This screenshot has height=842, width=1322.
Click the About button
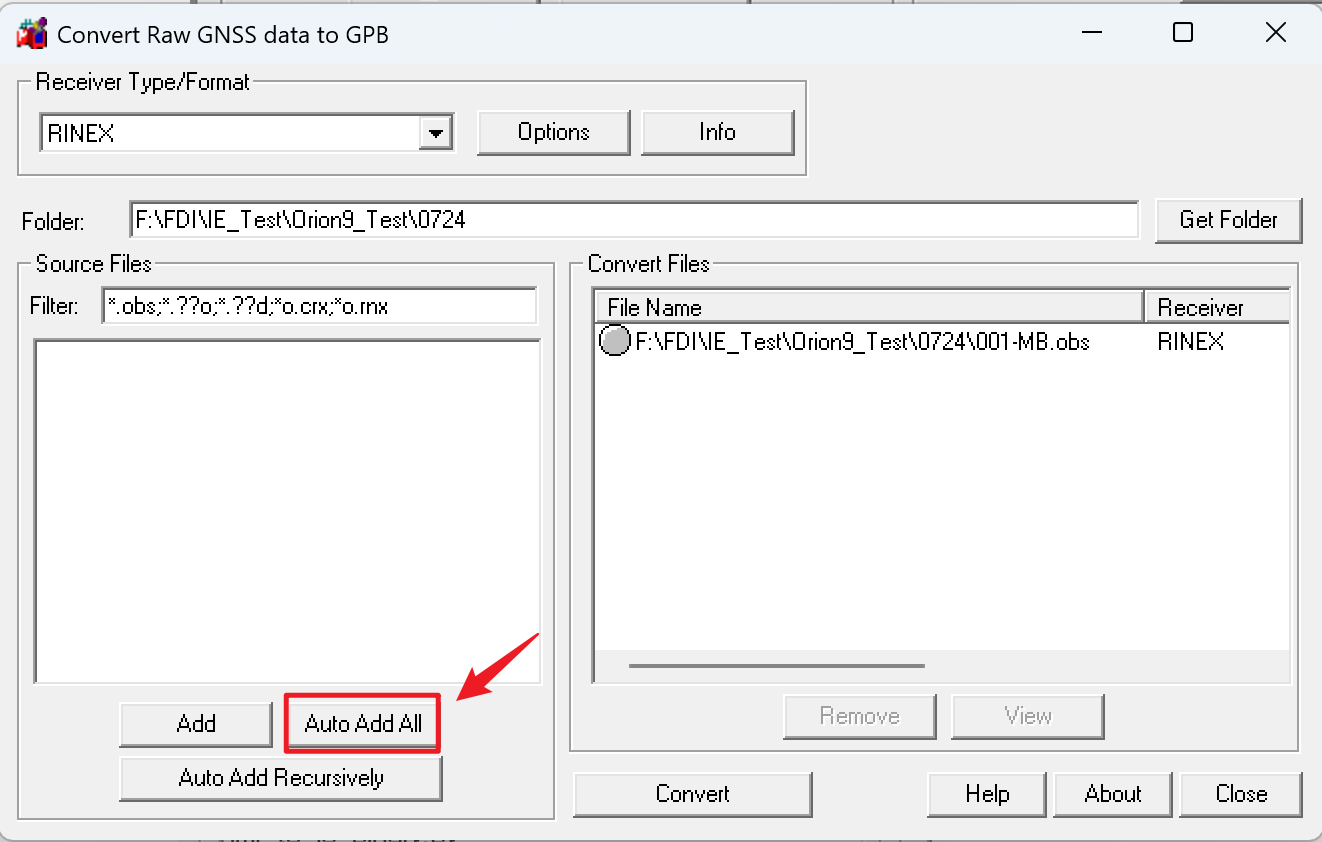coord(1113,794)
